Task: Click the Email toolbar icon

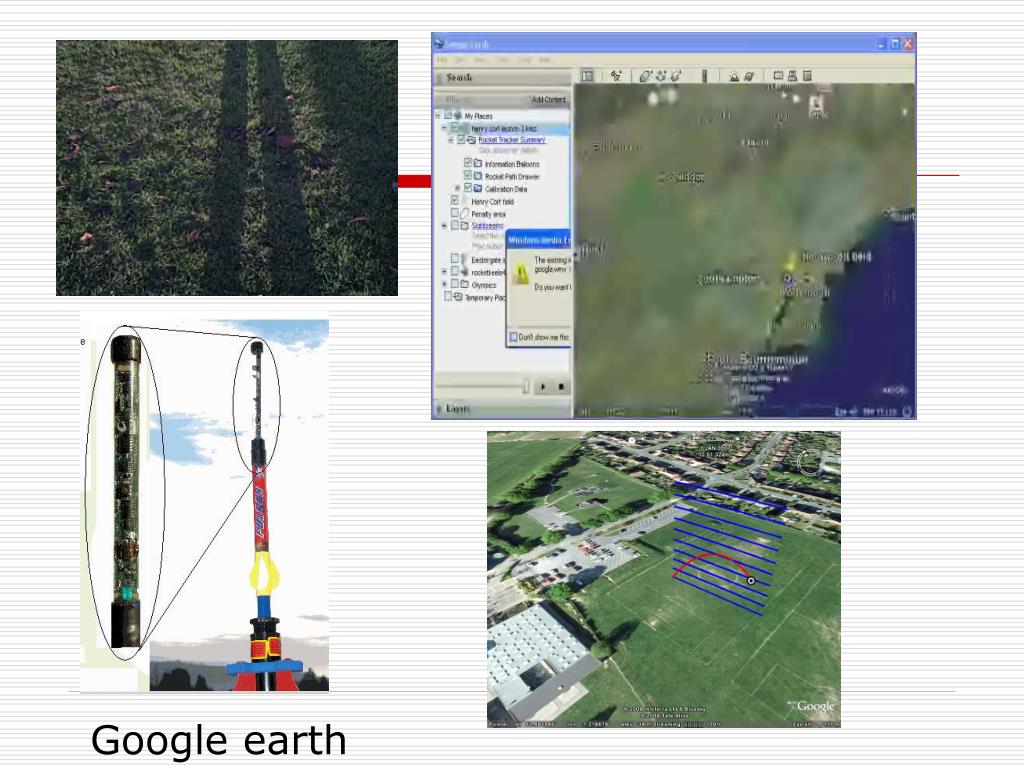Action: tap(778, 76)
